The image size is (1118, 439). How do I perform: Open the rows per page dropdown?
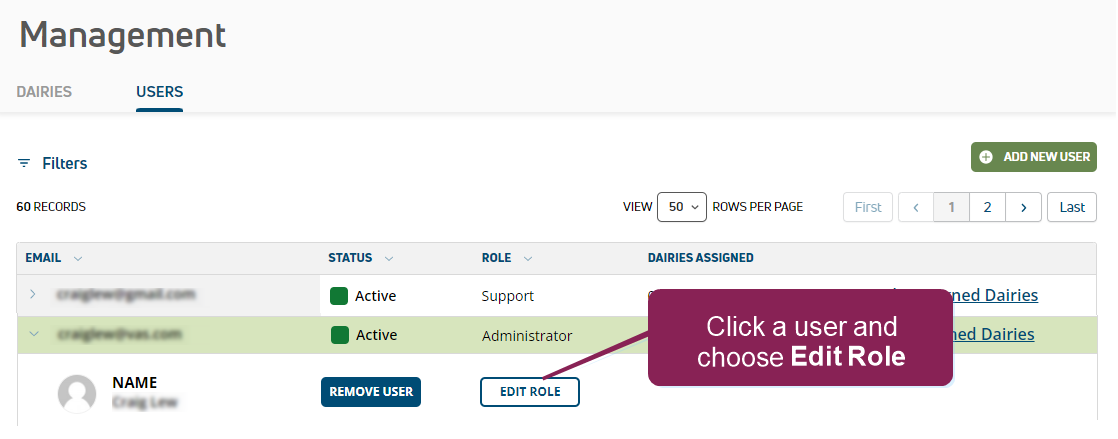(682, 207)
